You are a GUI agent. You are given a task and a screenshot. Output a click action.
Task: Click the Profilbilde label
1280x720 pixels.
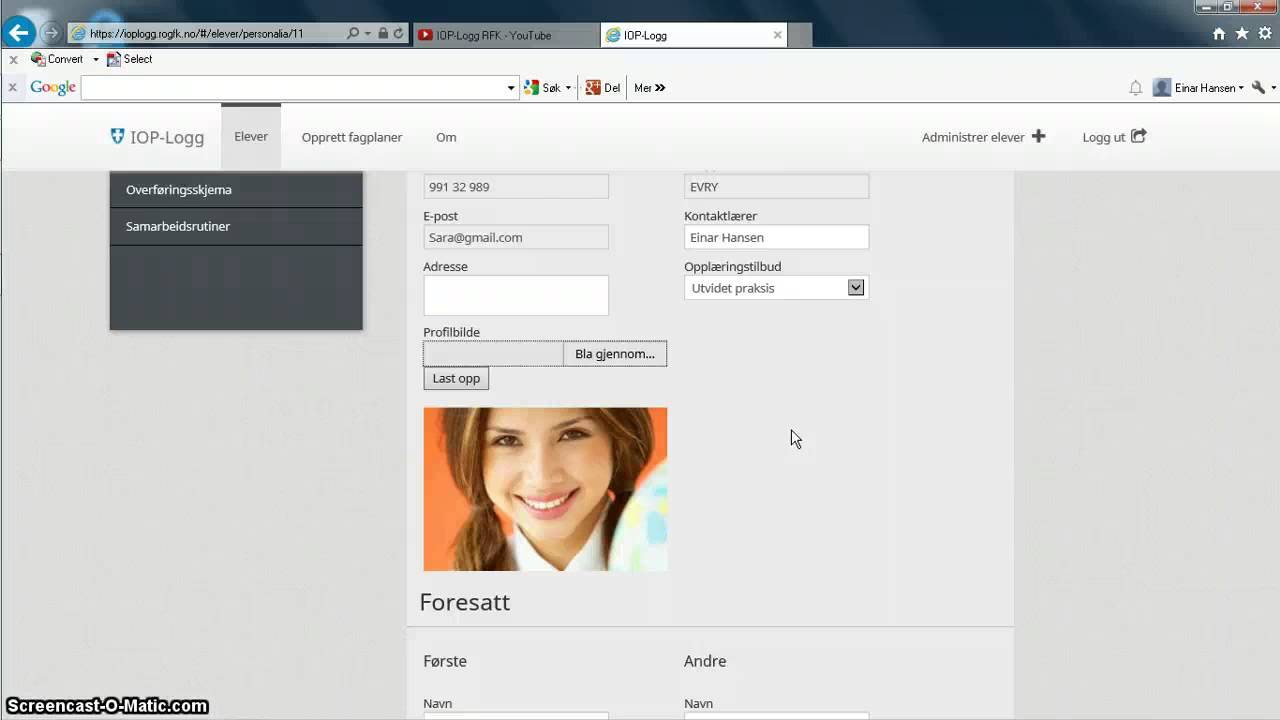[x=452, y=332]
